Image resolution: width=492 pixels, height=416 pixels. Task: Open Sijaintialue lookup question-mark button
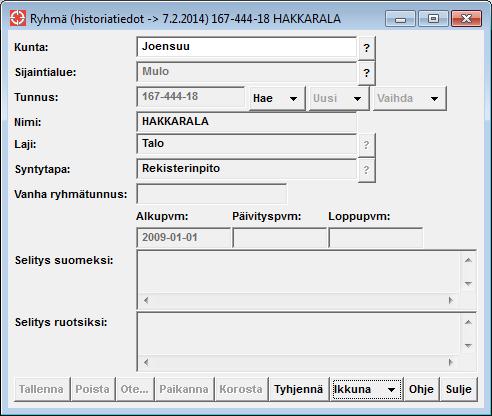coord(366,73)
